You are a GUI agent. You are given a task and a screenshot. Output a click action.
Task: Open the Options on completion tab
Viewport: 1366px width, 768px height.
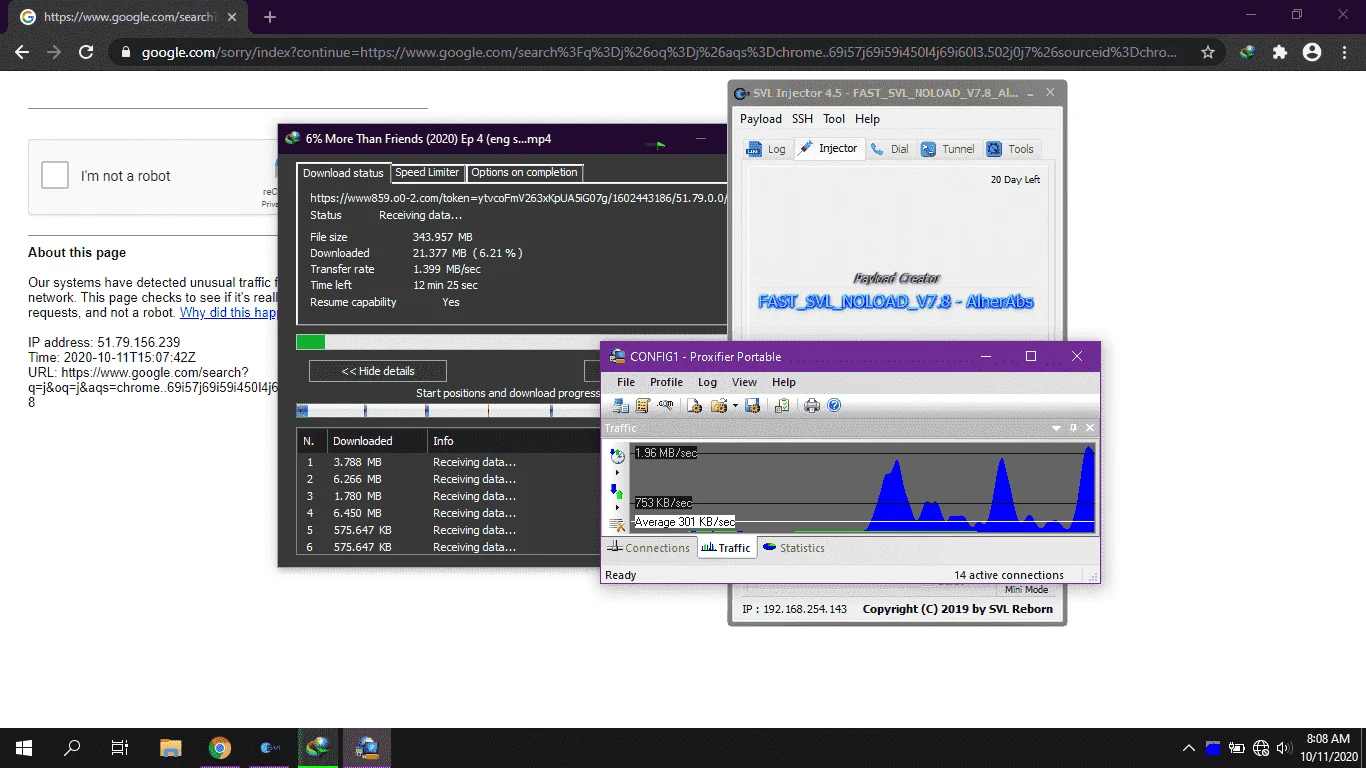click(x=524, y=173)
